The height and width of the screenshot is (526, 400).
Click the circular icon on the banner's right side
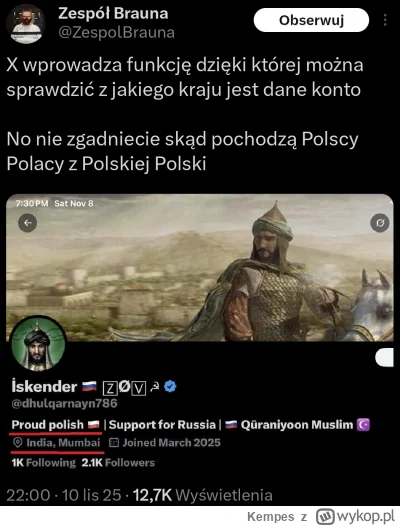pyautogui.click(x=380, y=223)
